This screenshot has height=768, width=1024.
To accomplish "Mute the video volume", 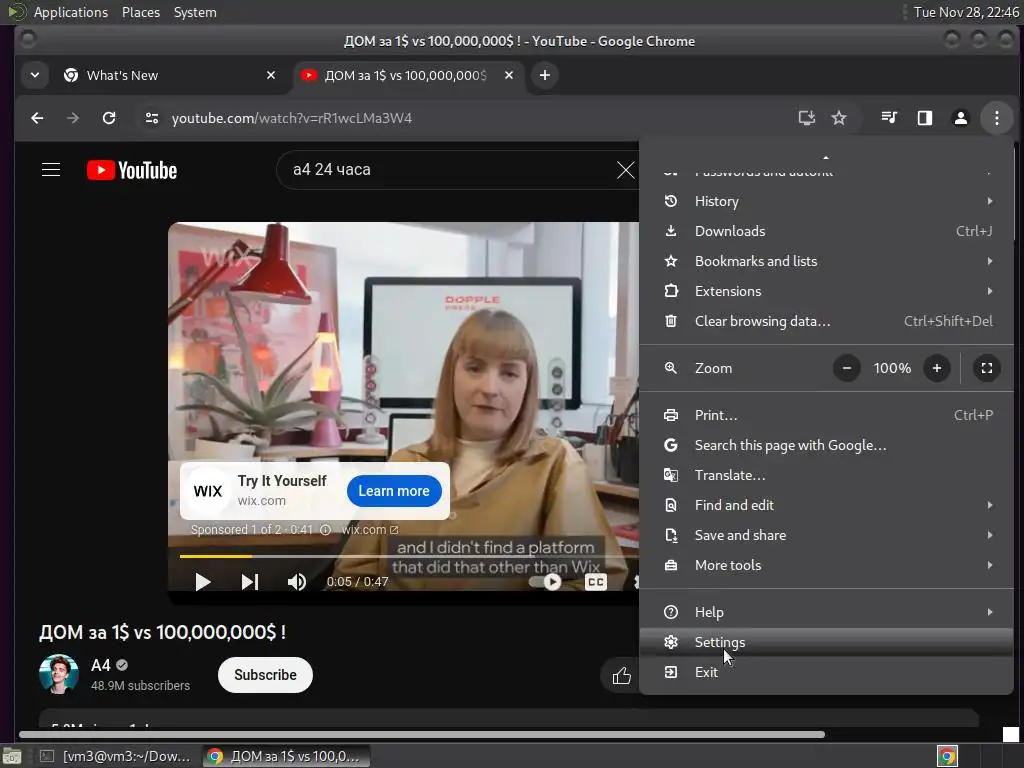I will point(296,582).
